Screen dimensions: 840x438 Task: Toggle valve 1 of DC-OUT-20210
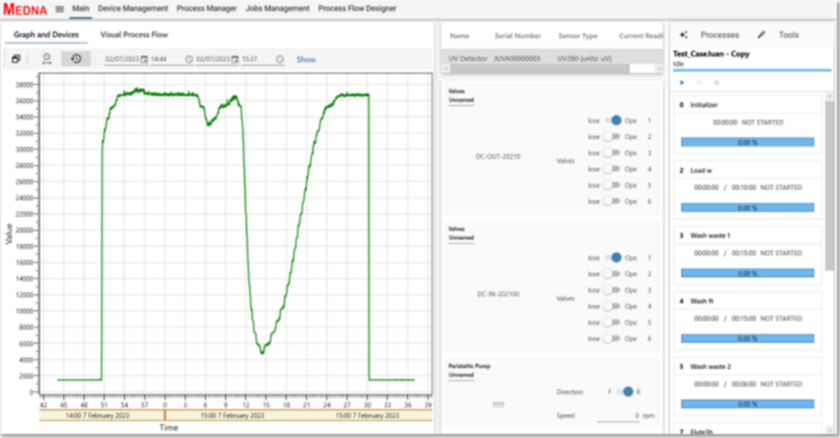[614, 120]
